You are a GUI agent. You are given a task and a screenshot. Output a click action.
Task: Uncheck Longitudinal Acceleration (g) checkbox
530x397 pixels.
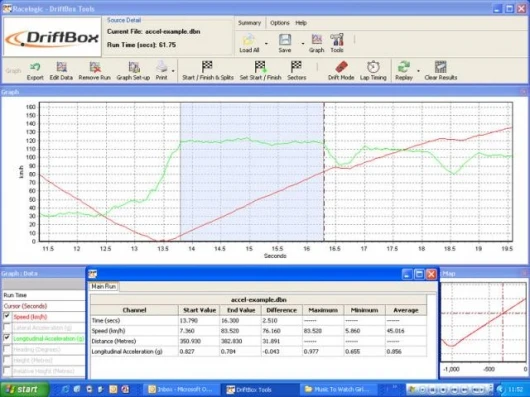(6, 338)
